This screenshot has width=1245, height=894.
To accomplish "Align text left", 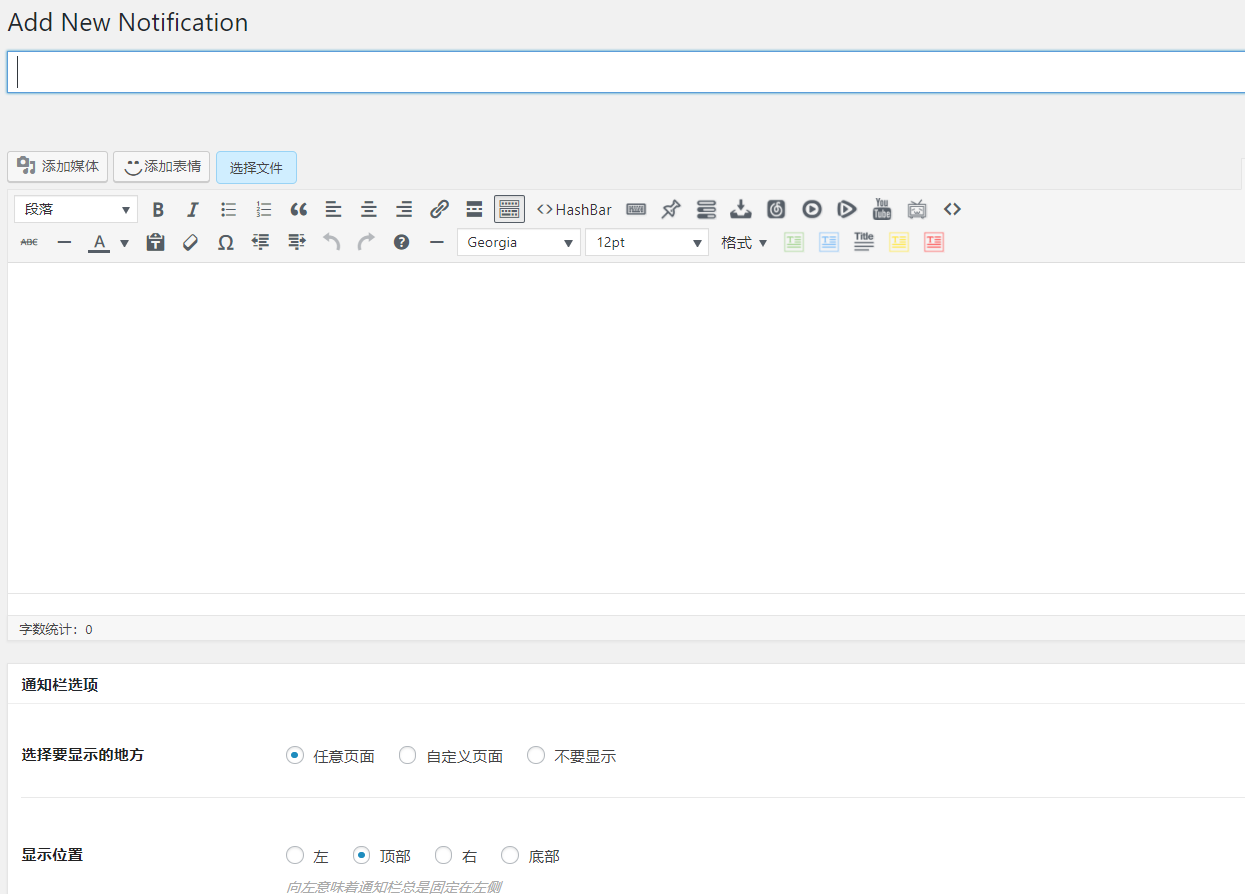I will click(x=333, y=209).
